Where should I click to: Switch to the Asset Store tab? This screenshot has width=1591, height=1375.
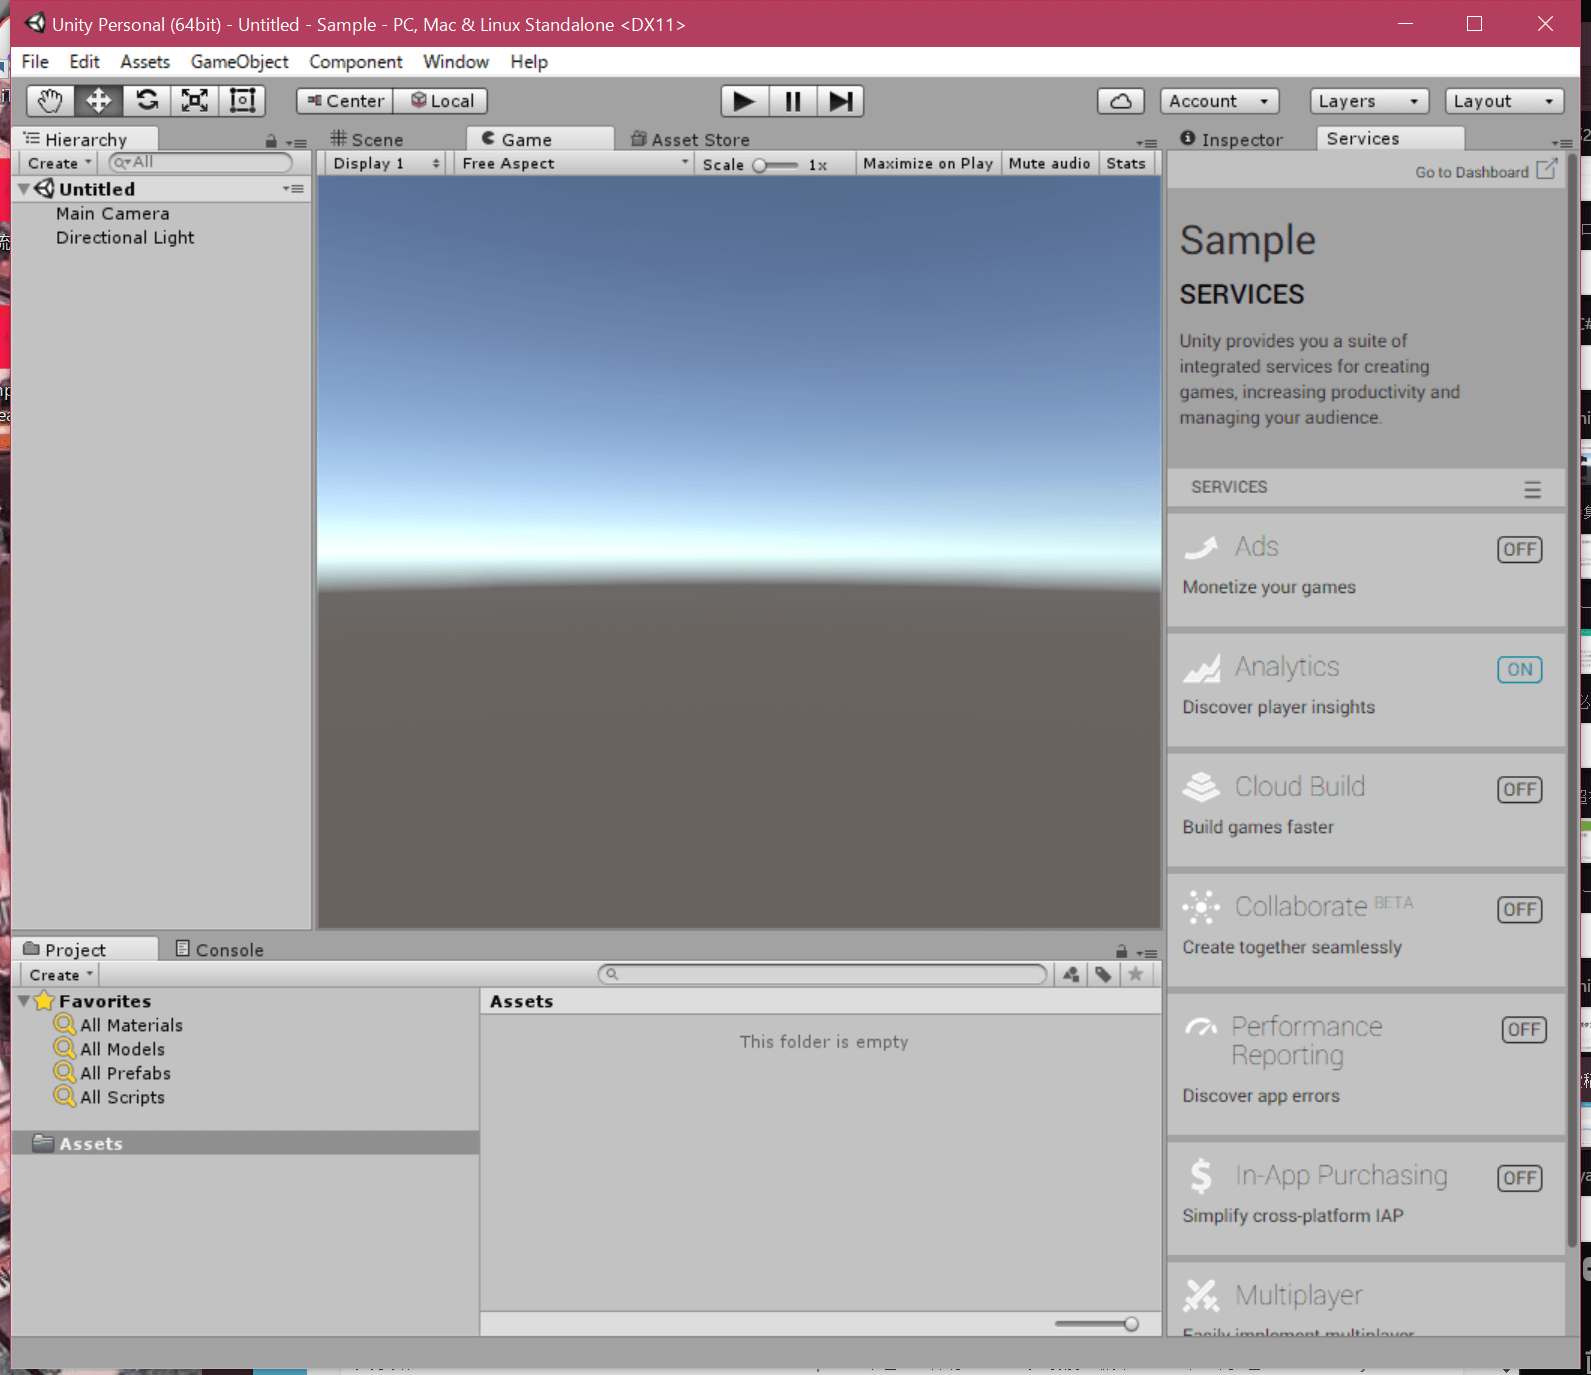690,140
